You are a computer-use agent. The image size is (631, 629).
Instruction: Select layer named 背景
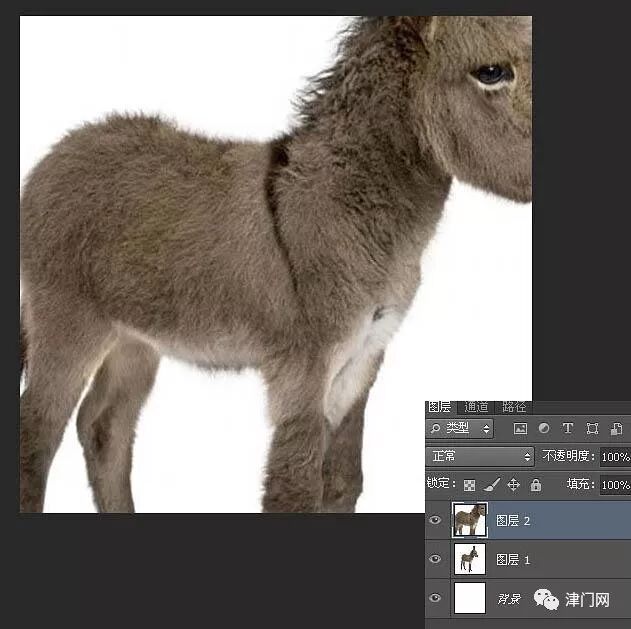coord(509,599)
